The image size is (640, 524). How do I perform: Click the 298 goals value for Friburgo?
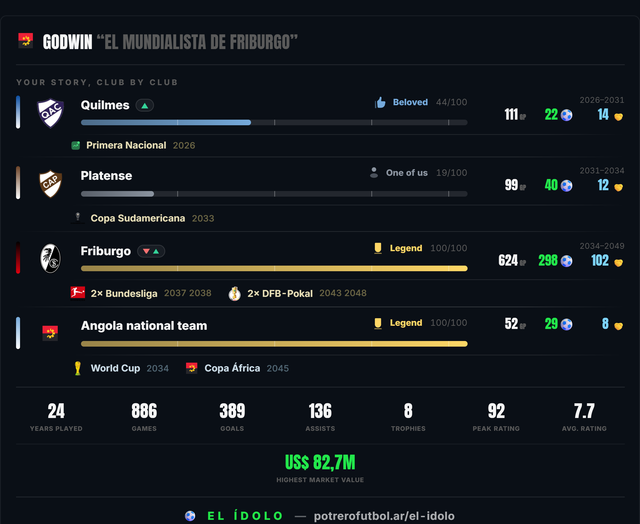pos(548,260)
